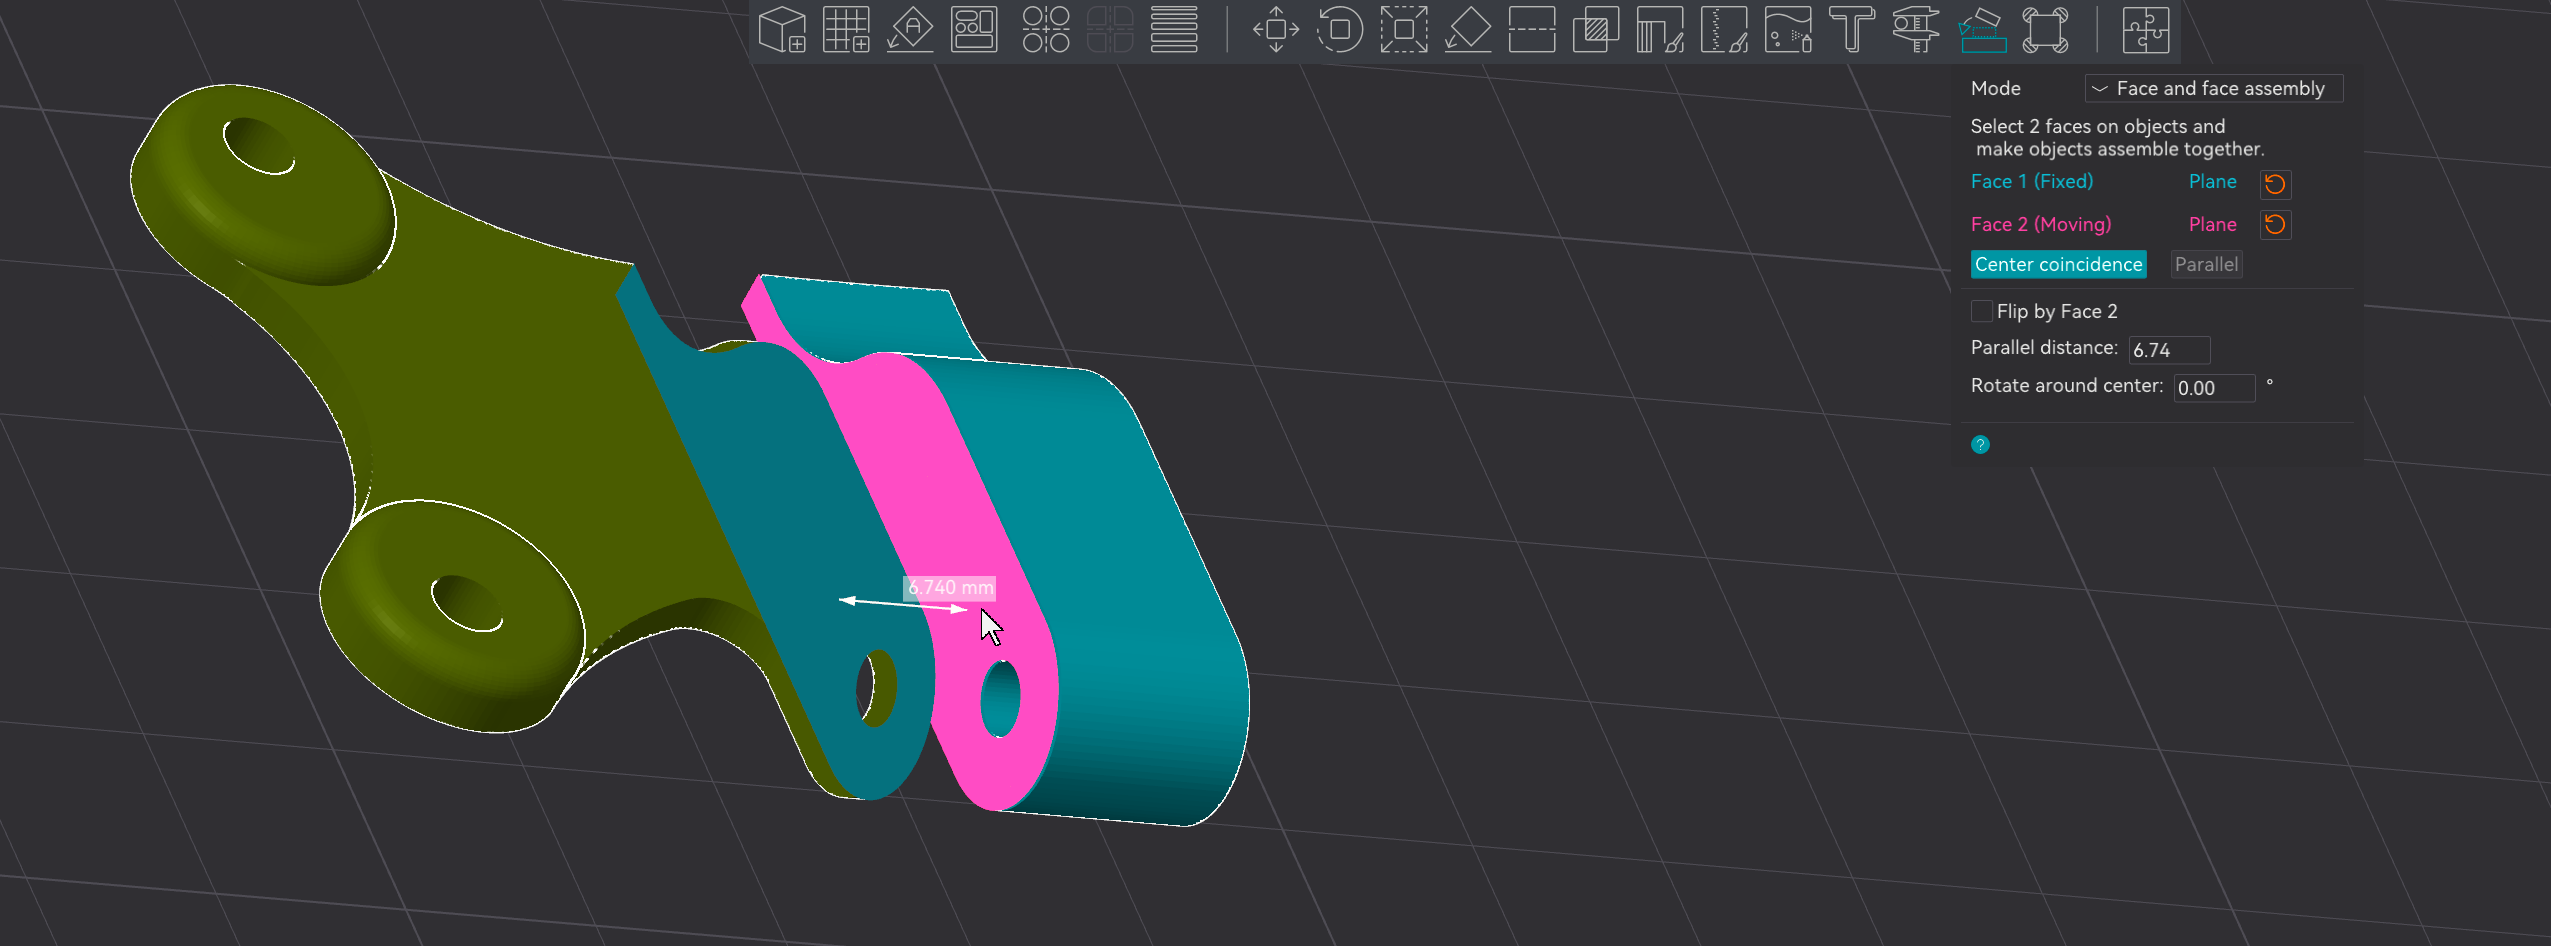Click the Parallel button

point(2206,264)
